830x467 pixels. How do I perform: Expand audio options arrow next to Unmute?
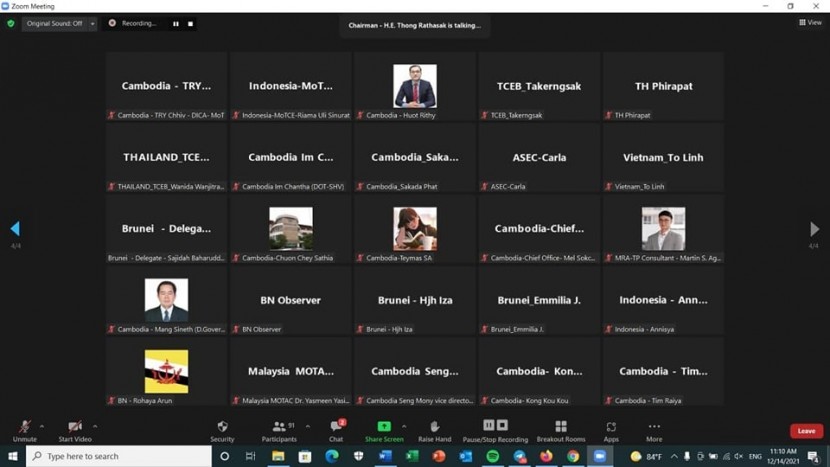tap(42, 426)
